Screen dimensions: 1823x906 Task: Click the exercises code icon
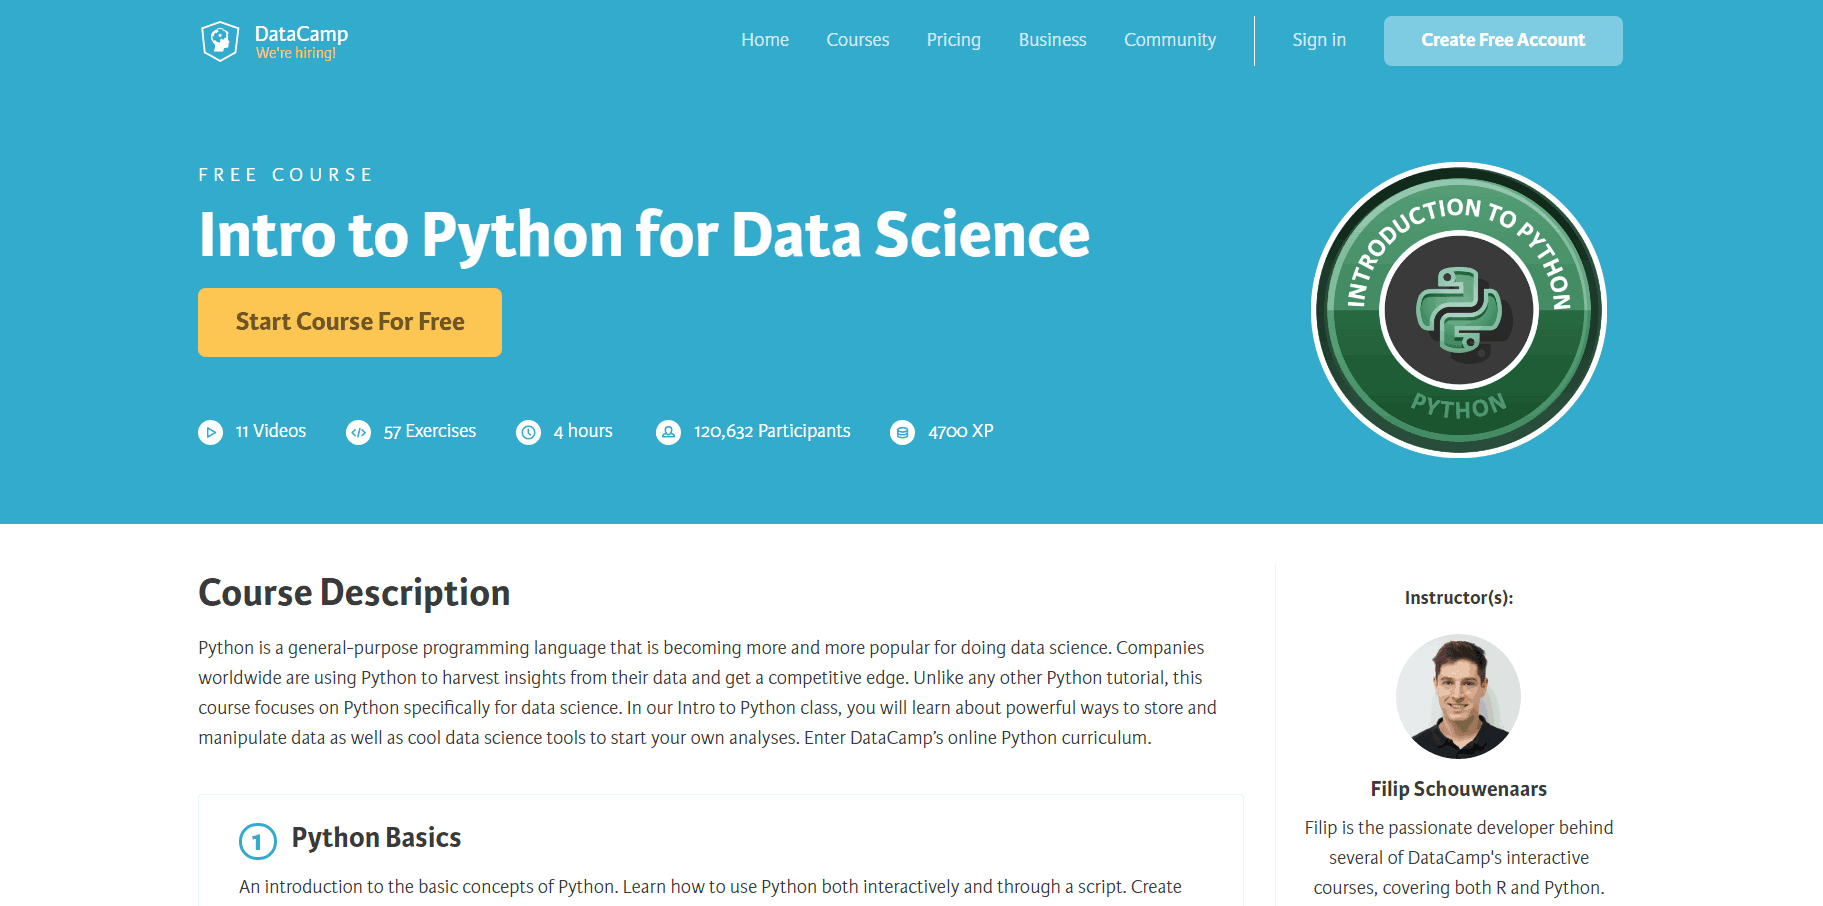(x=358, y=432)
